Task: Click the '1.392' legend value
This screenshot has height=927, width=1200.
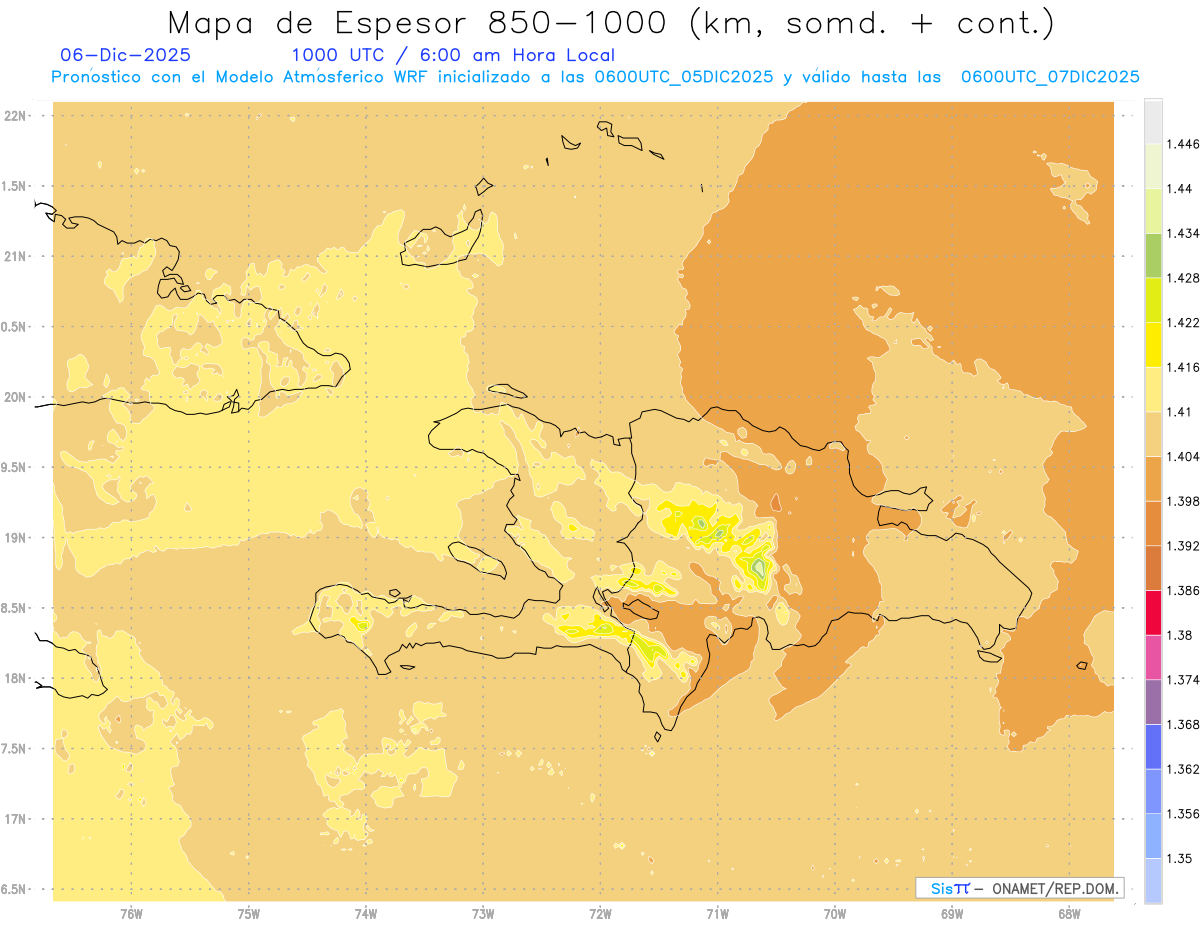Action: pos(1182,546)
